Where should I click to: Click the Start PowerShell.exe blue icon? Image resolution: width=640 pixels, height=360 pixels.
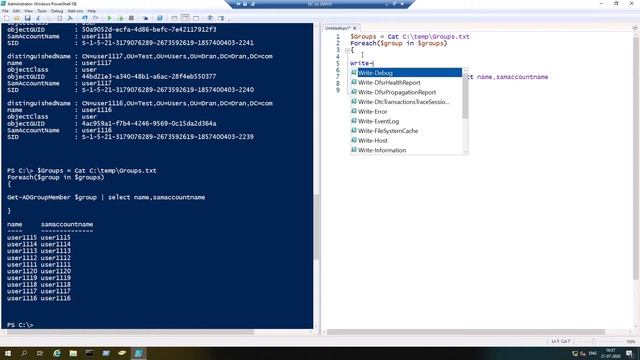coord(160,18)
